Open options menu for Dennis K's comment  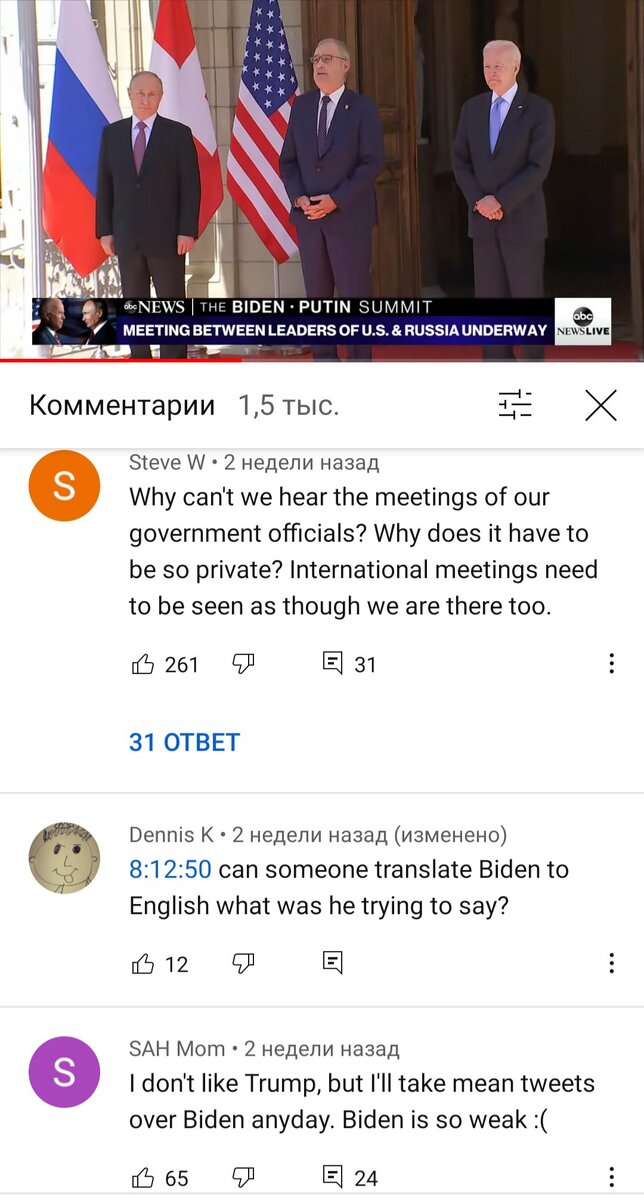(x=611, y=964)
